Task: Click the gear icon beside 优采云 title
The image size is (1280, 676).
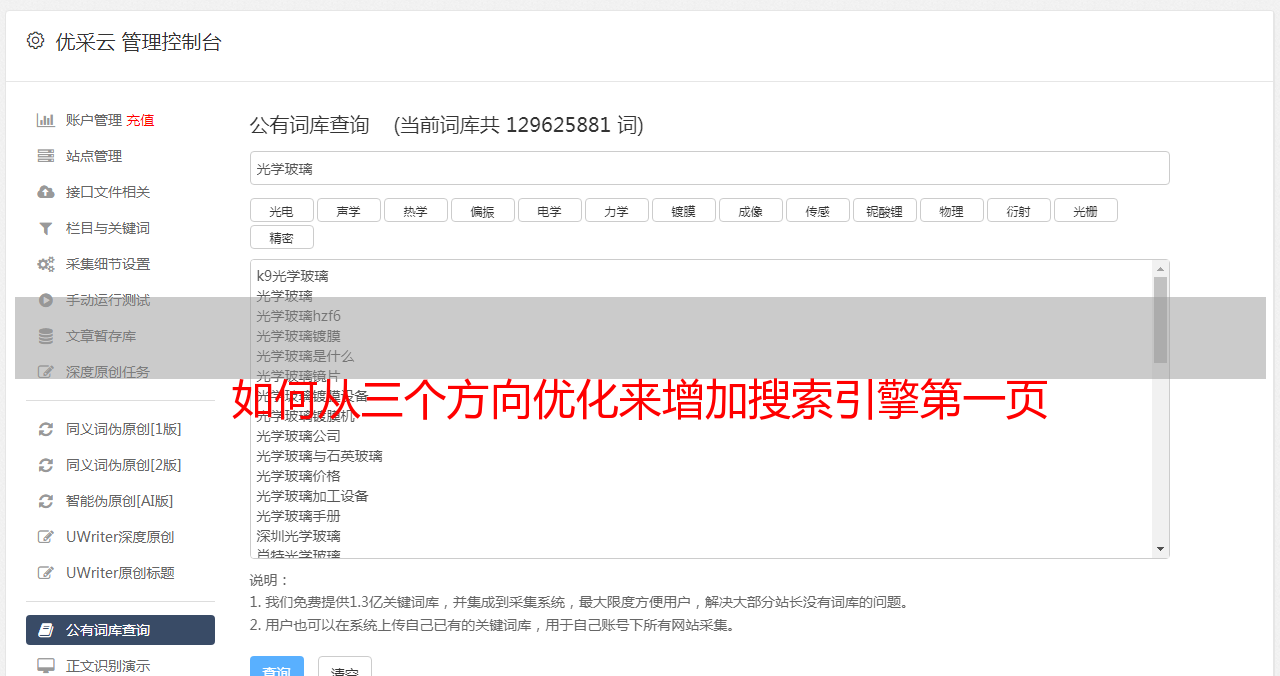Action: [36, 41]
